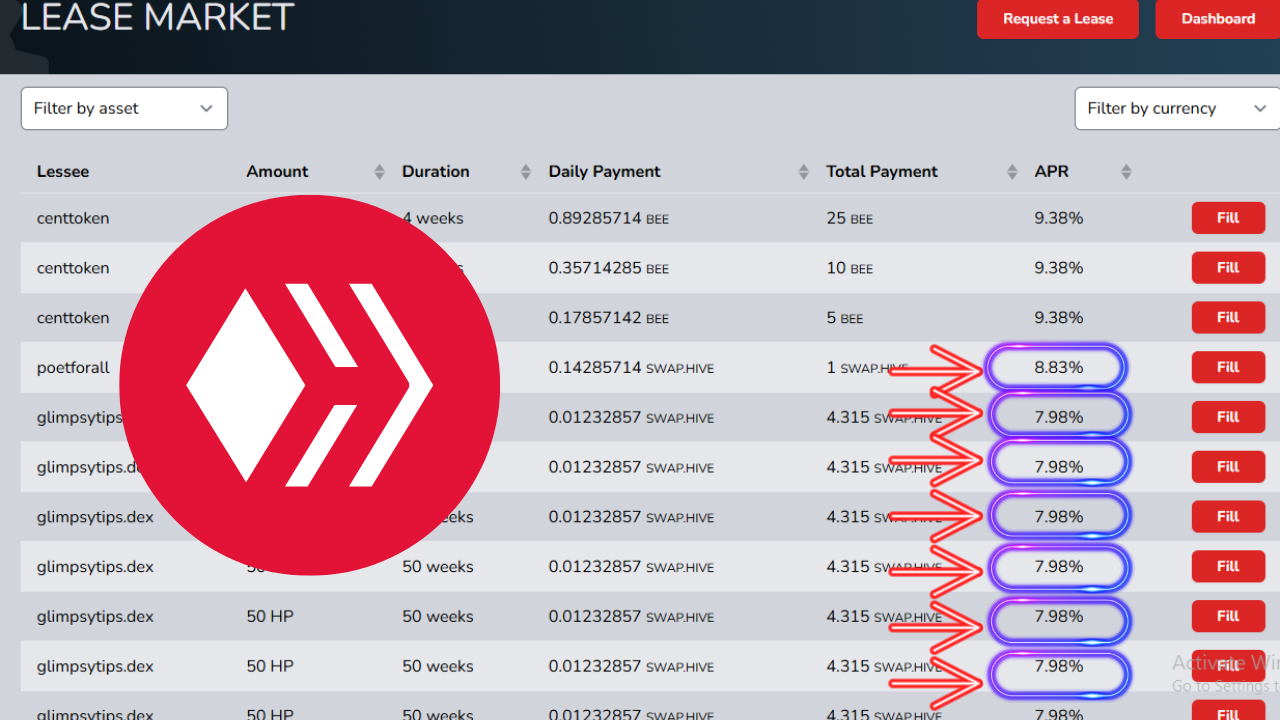Screen dimensions: 1280x720
Task: Select lessee centtoken in the 5 BEE row
Action: (73, 318)
